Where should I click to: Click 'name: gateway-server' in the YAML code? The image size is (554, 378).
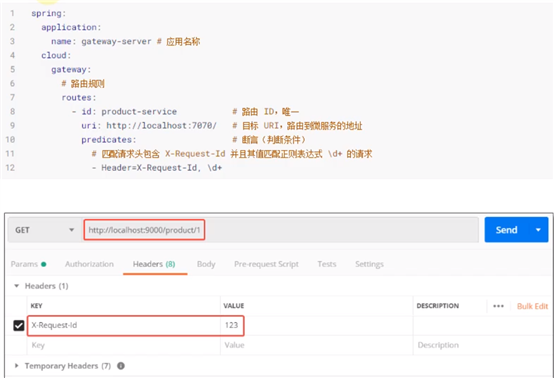tap(101, 41)
